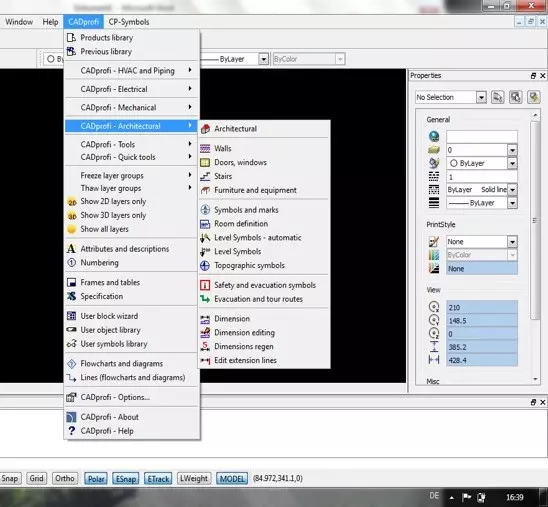Run Dimensions regen
The height and width of the screenshot is (507, 548).
pos(264,347)
